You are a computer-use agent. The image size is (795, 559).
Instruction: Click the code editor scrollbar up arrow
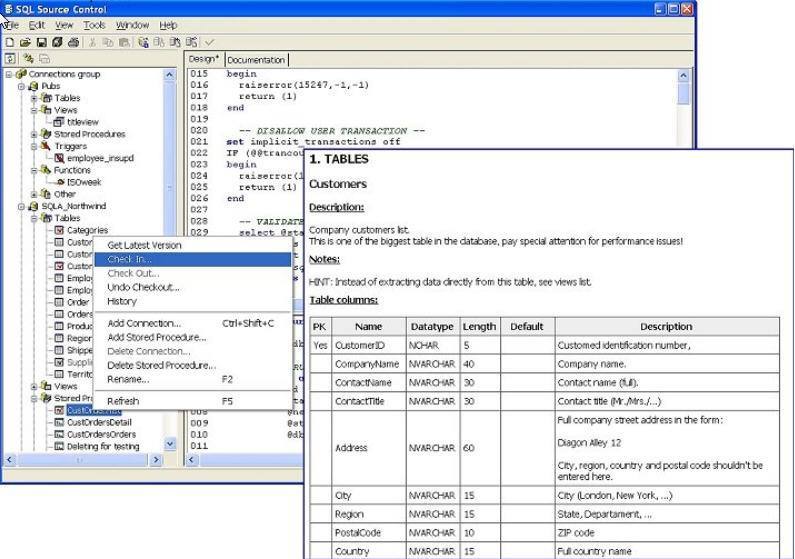click(684, 75)
